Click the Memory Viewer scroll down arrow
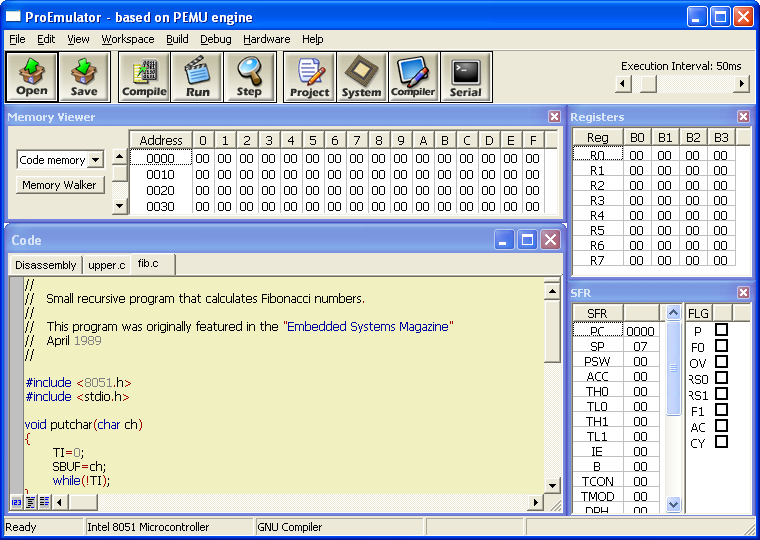The width and height of the screenshot is (760, 540). (x=119, y=206)
